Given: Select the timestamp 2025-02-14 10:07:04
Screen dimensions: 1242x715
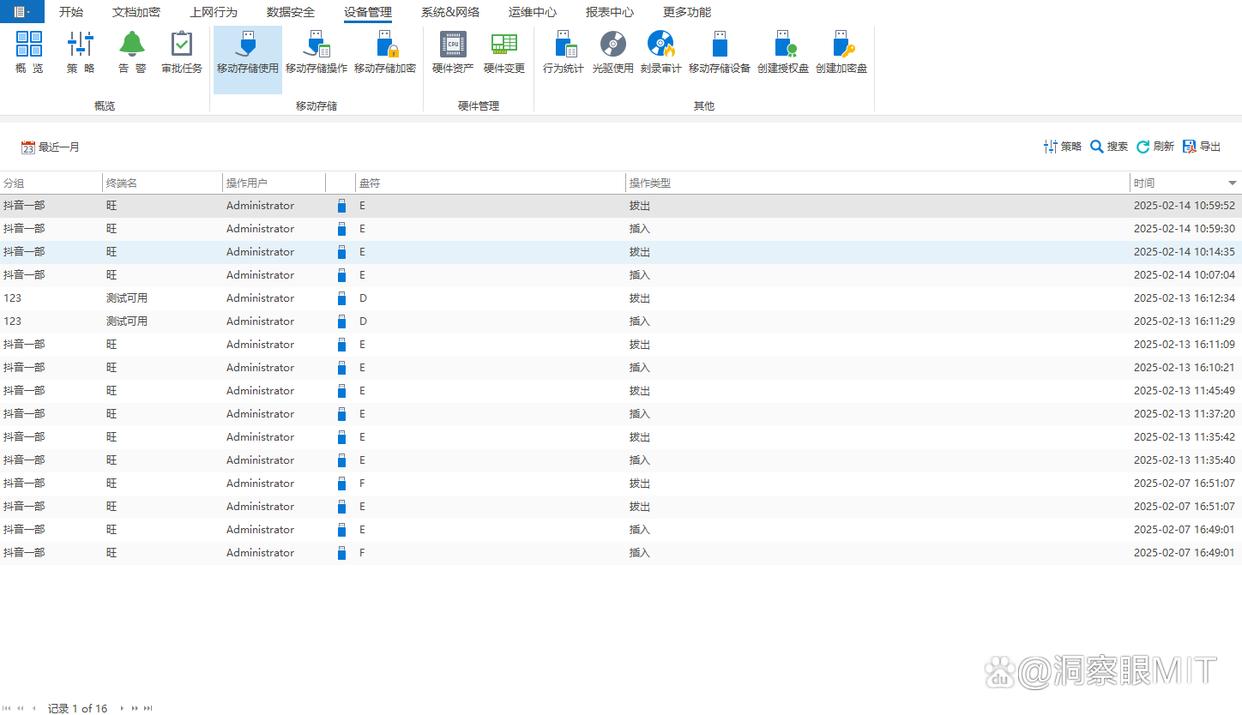Looking at the screenshot, I should tap(1184, 275).
